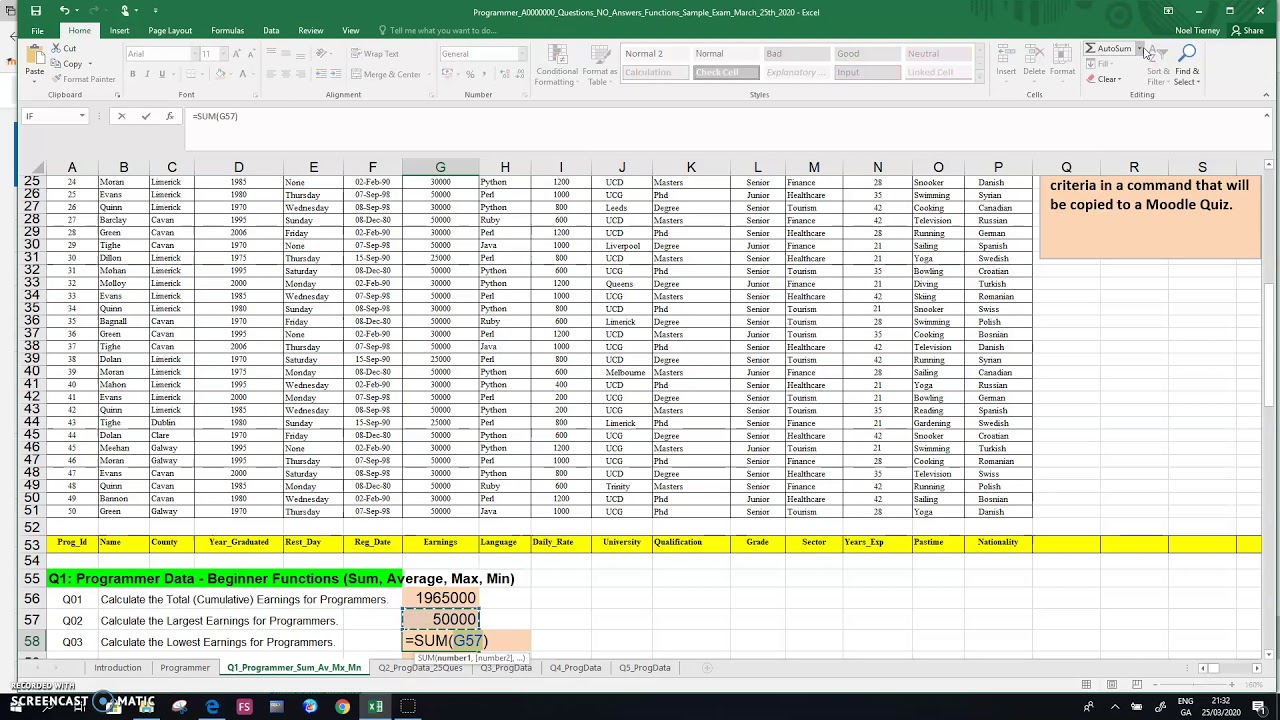Image resolution: width=1280 pixels, height=720 pixels.
Task: Center align text horizontally
Action: point(286,74)
